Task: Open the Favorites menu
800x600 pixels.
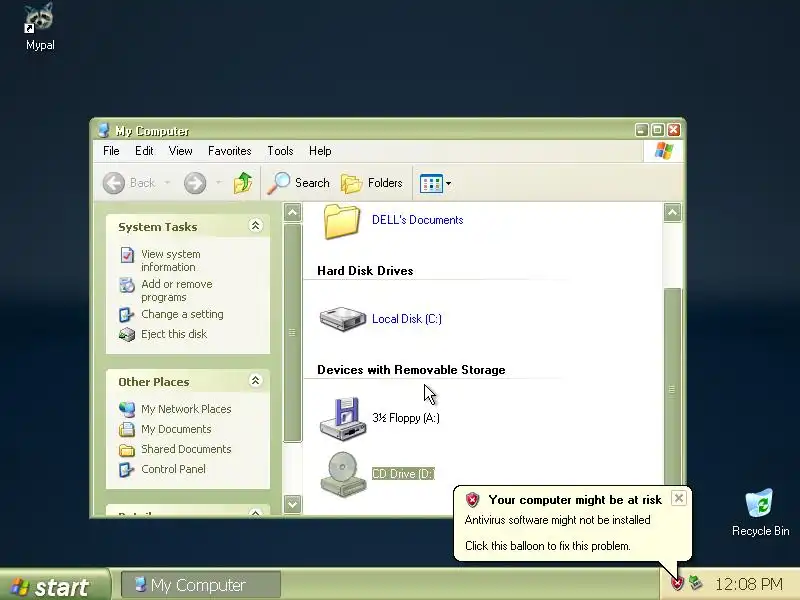Action: (230, 151)
